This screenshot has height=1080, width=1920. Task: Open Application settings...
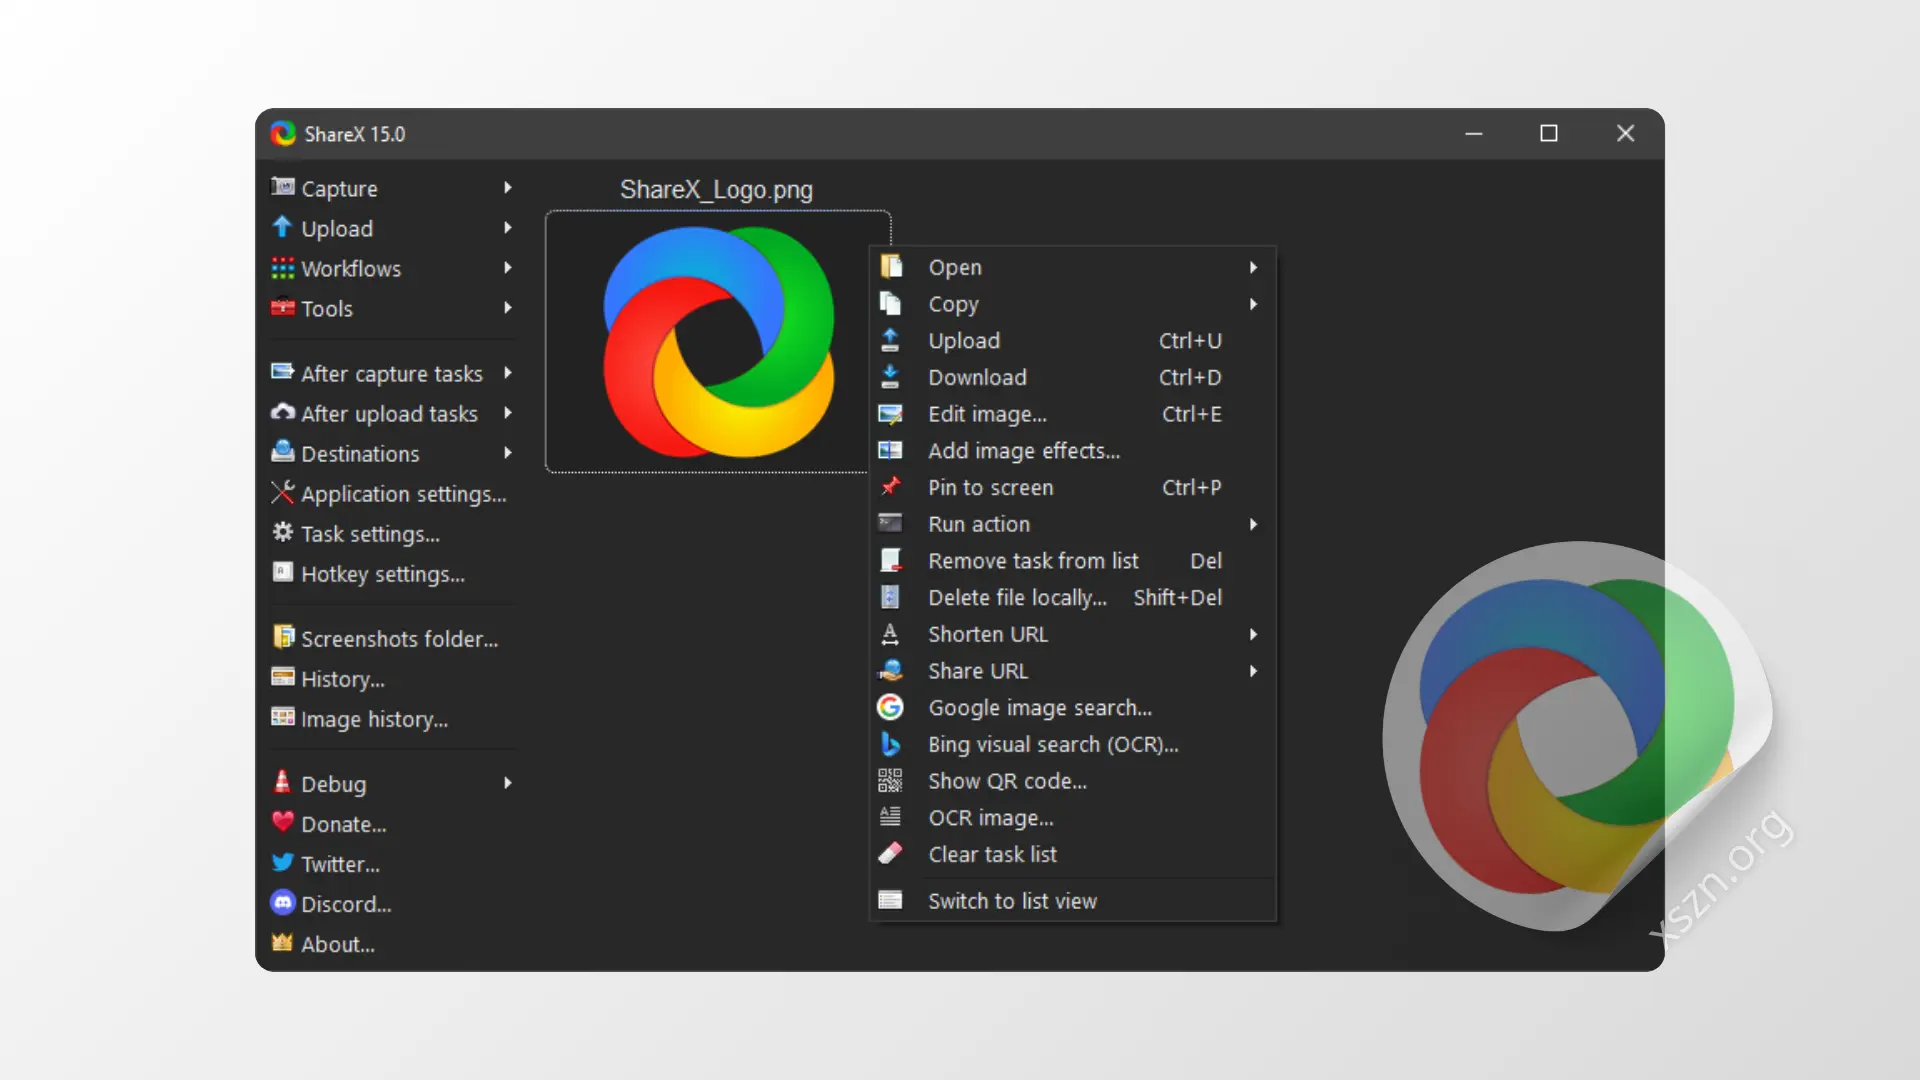tap(403, 494)
